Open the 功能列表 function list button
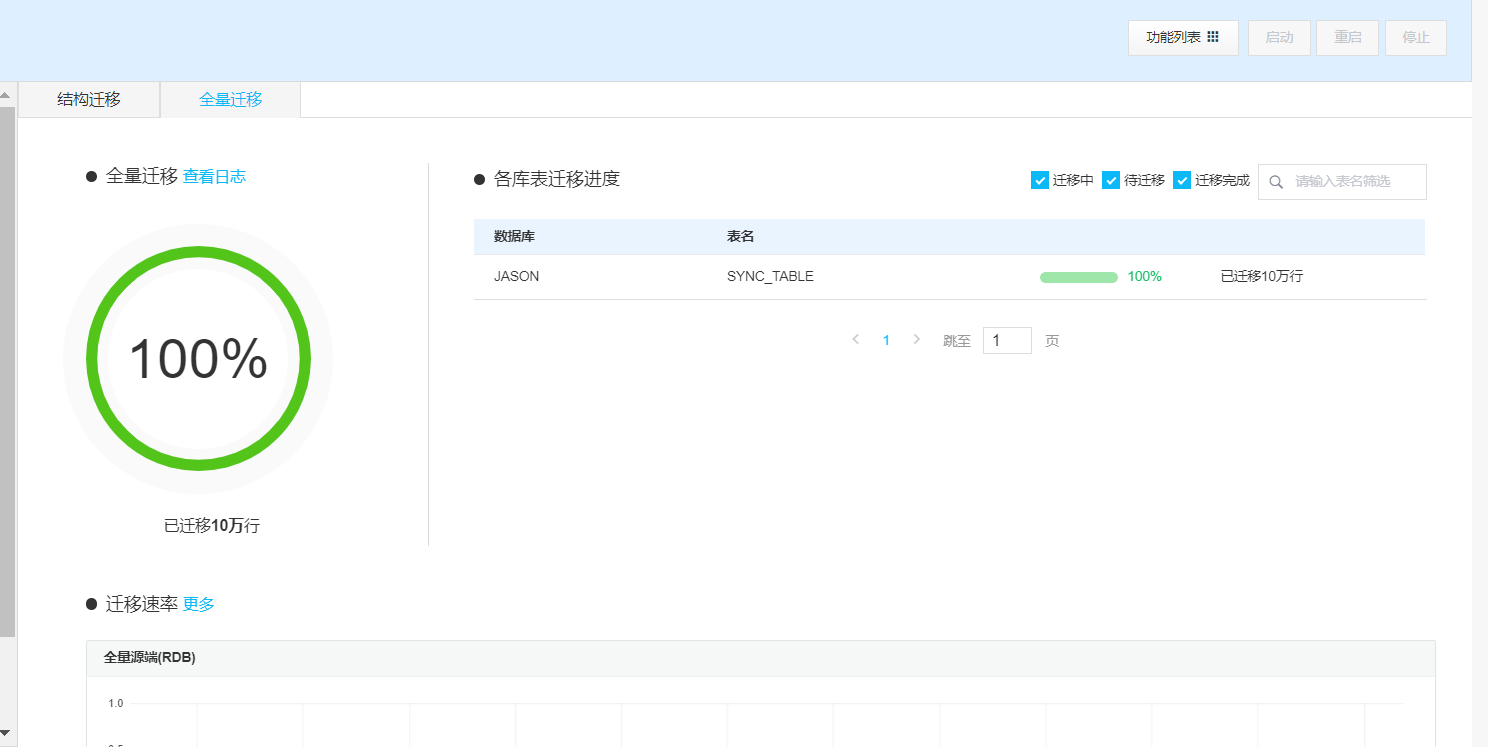 (1183, 38)
